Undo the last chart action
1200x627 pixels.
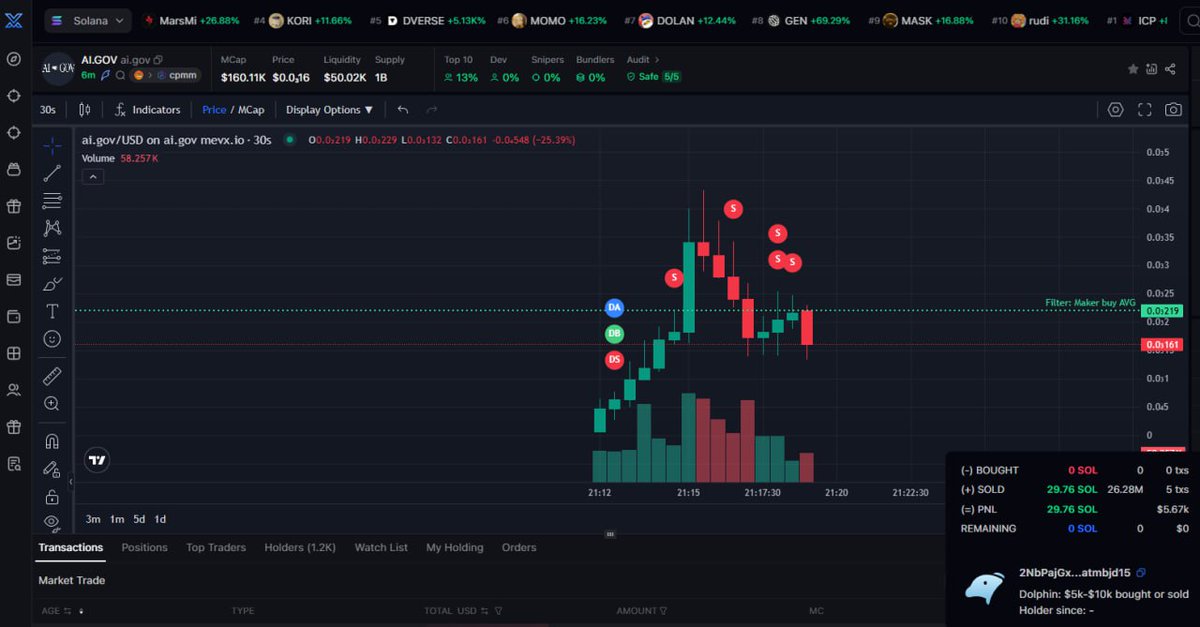point(403,109)
